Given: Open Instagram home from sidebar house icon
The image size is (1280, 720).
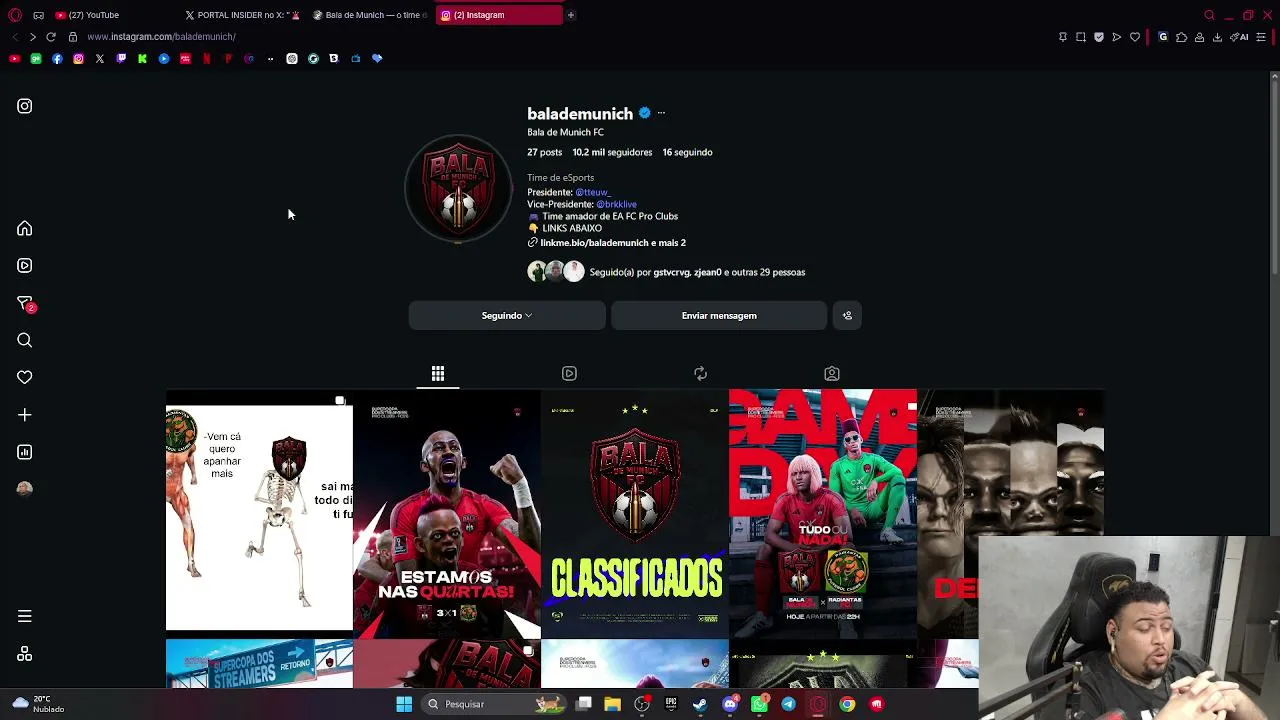Looking at the screenshot, I should point(24,229).
